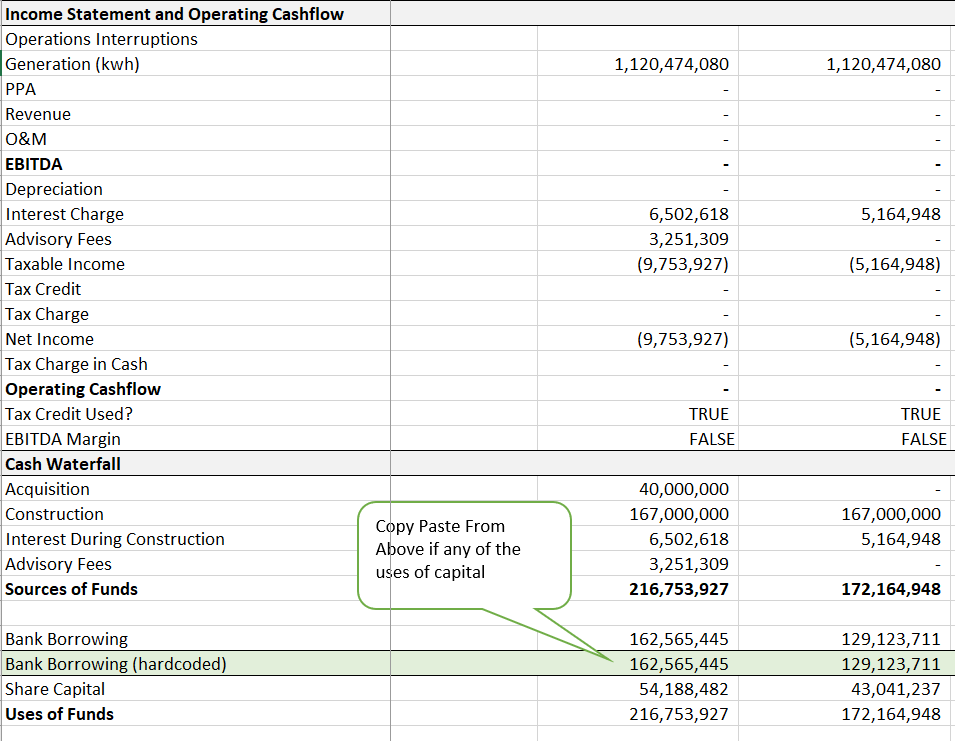Viewport: 955px width, 741px height.
Task: Select Interest Charge value 5,164,948
Action: pyautogui.click(x=900, y=214)
